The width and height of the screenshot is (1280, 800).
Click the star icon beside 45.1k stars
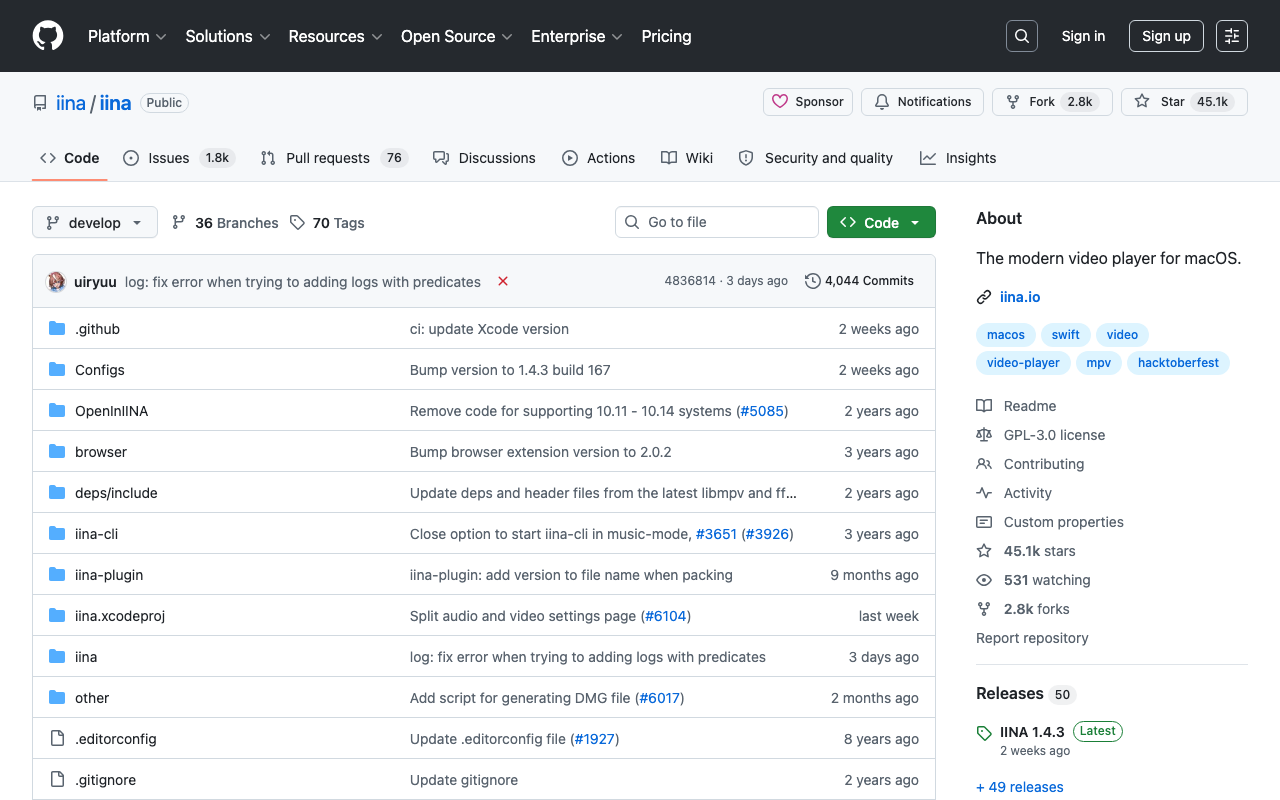pyautogui.click(x=984, y=551)
